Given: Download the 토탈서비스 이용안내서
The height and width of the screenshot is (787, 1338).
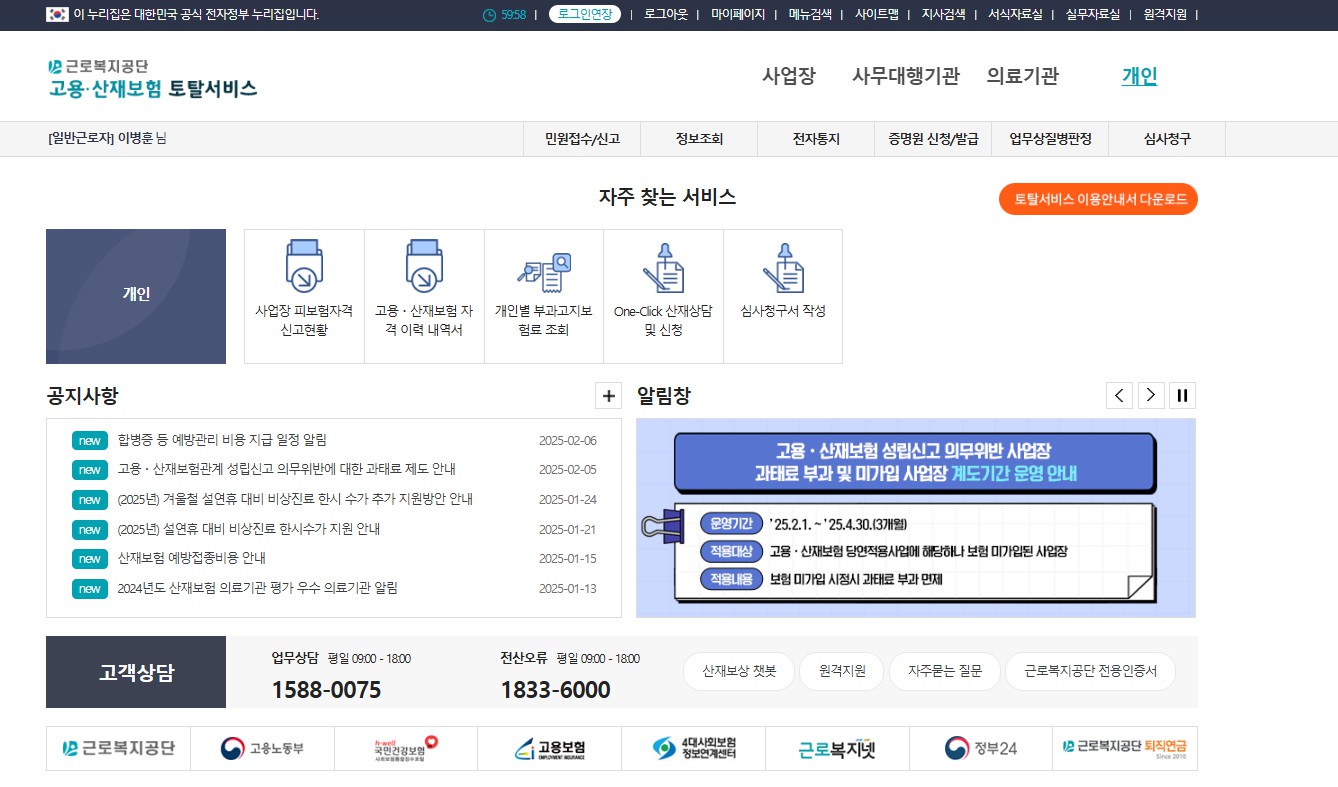Looking at the screenshot, I should [x=1097, y=199].
